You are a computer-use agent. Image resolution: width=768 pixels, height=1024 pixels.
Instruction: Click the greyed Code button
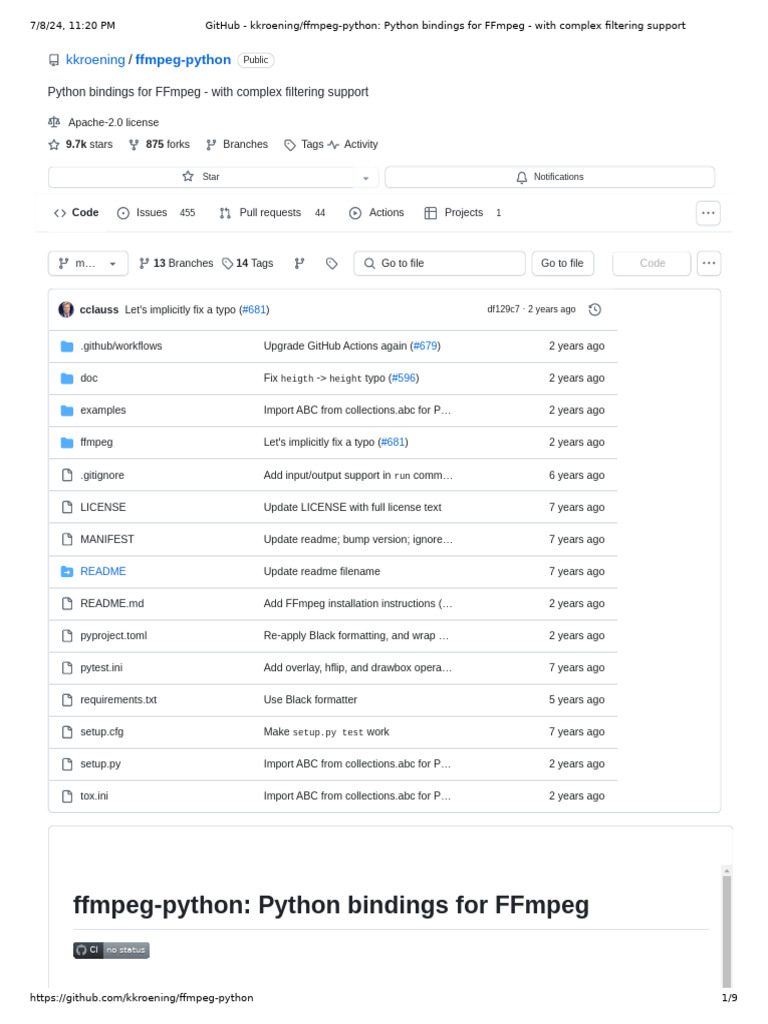(x=652, y=263)
